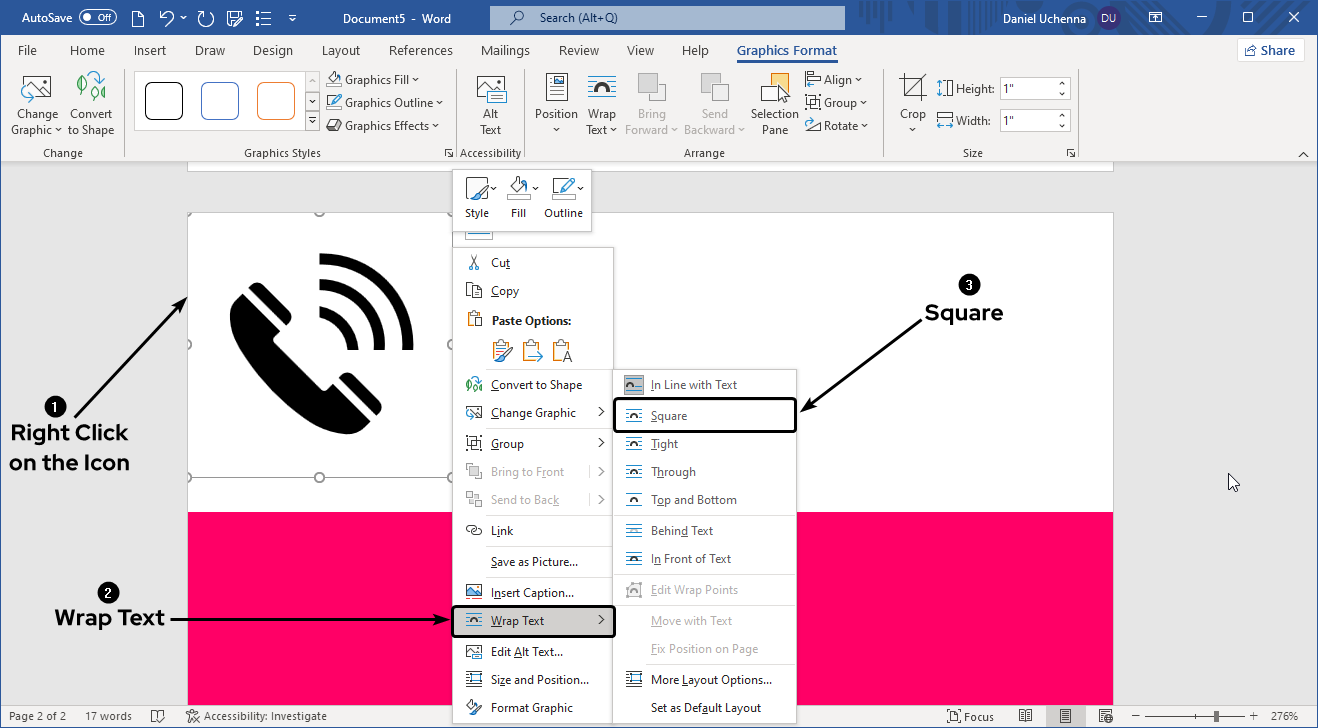Screen dimensions: 1318x728
Task: Choose the Square wrap option
Action: pos(669,416)
